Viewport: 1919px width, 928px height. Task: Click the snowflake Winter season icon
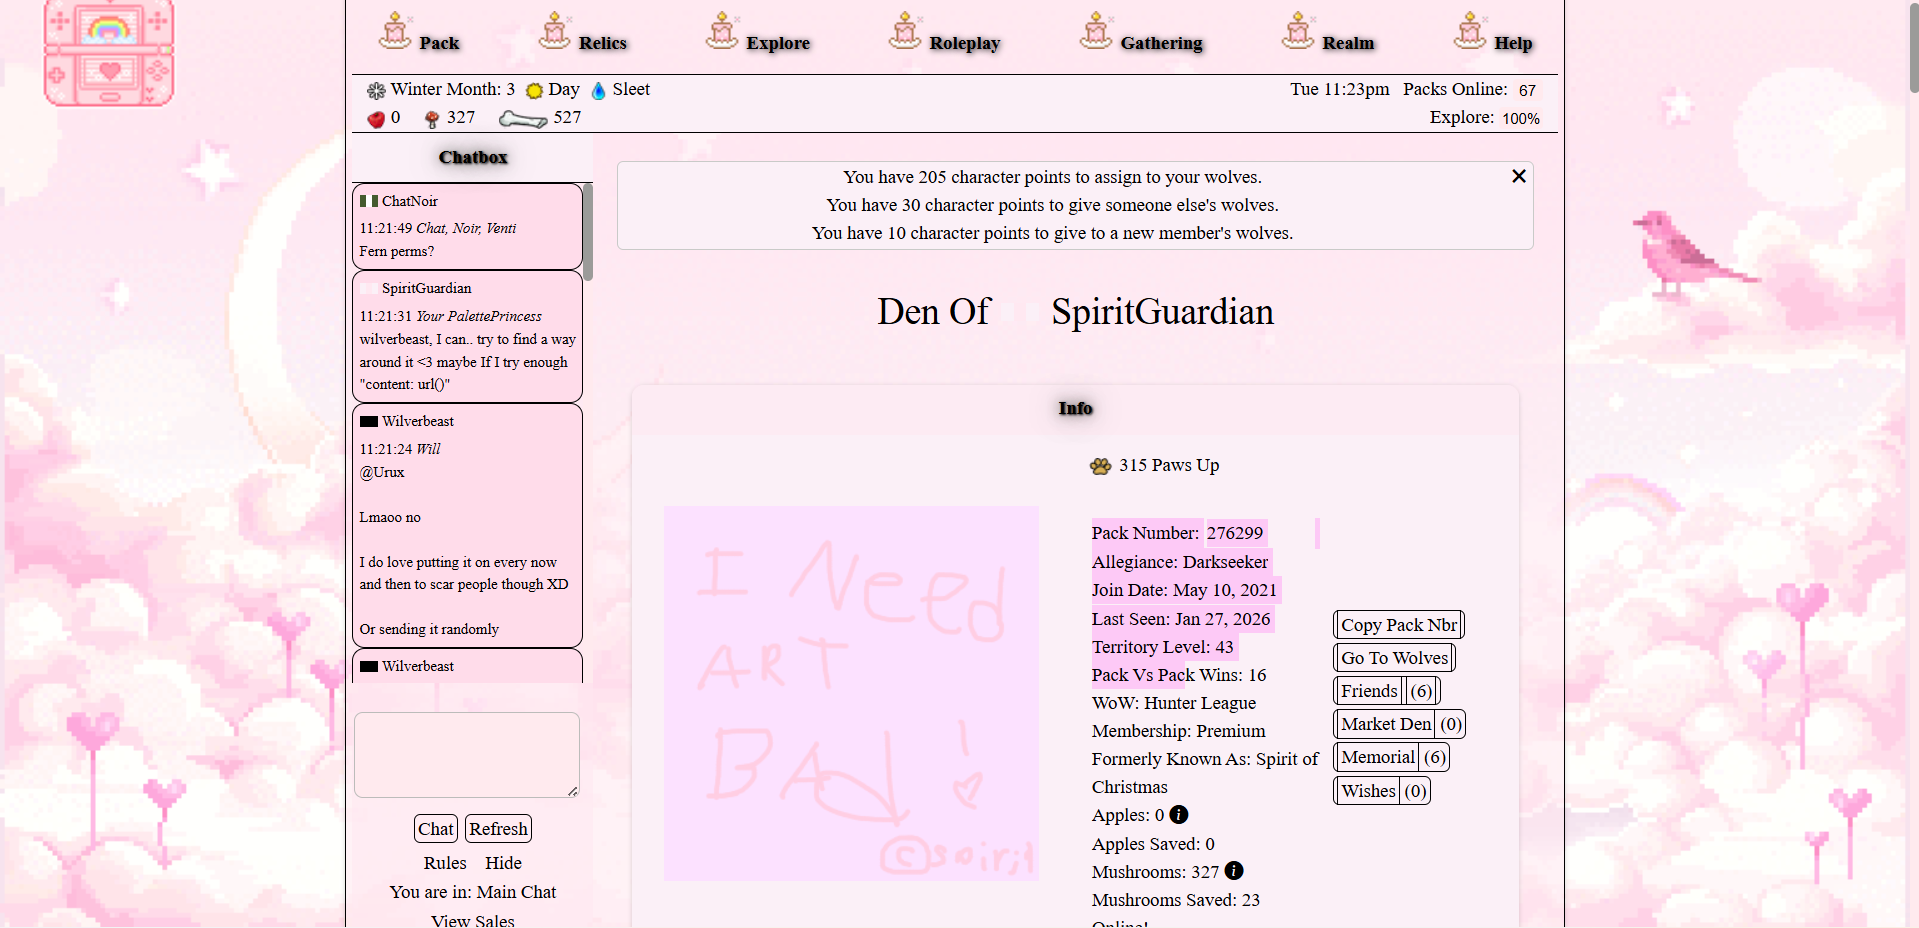pyautogui.click(x=376, y=91)
